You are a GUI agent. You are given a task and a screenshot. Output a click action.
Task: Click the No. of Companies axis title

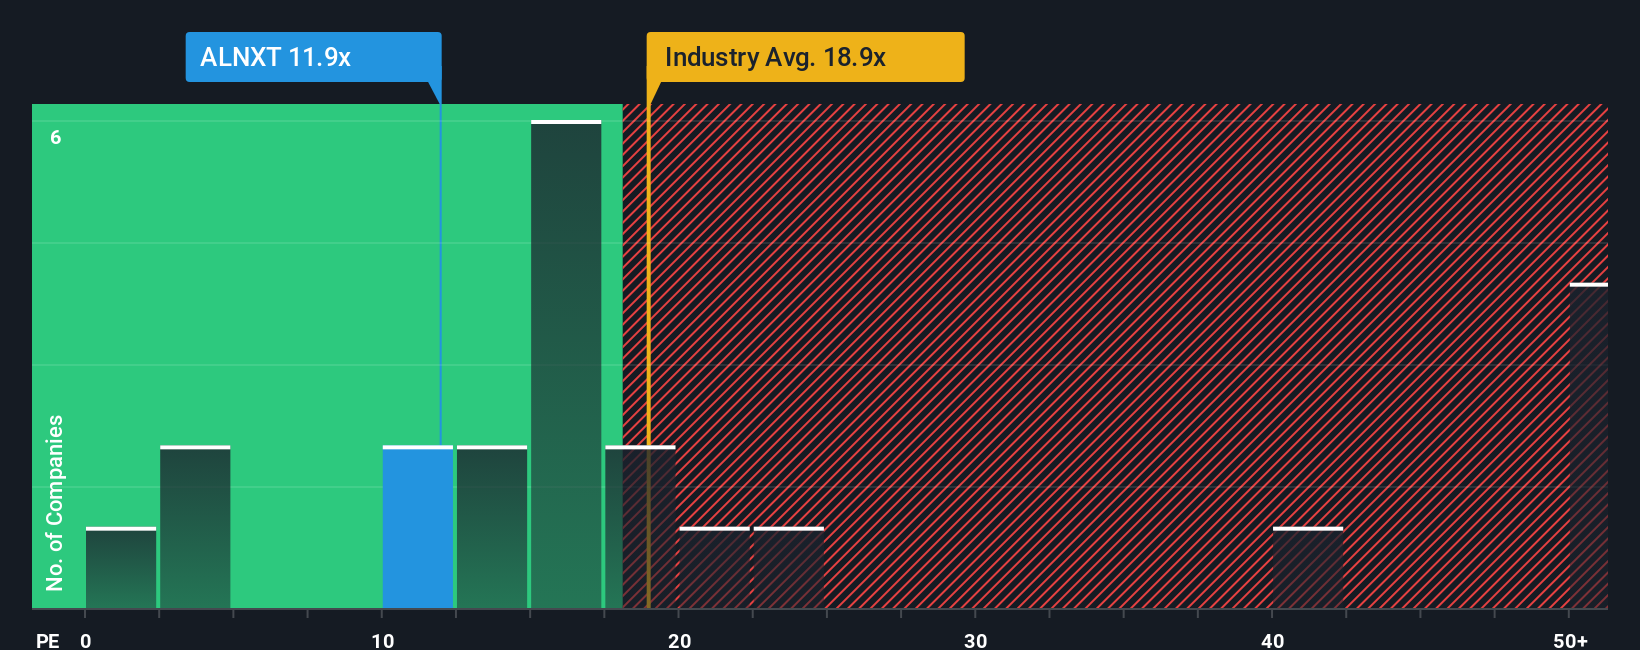click(x=55, y=502)
